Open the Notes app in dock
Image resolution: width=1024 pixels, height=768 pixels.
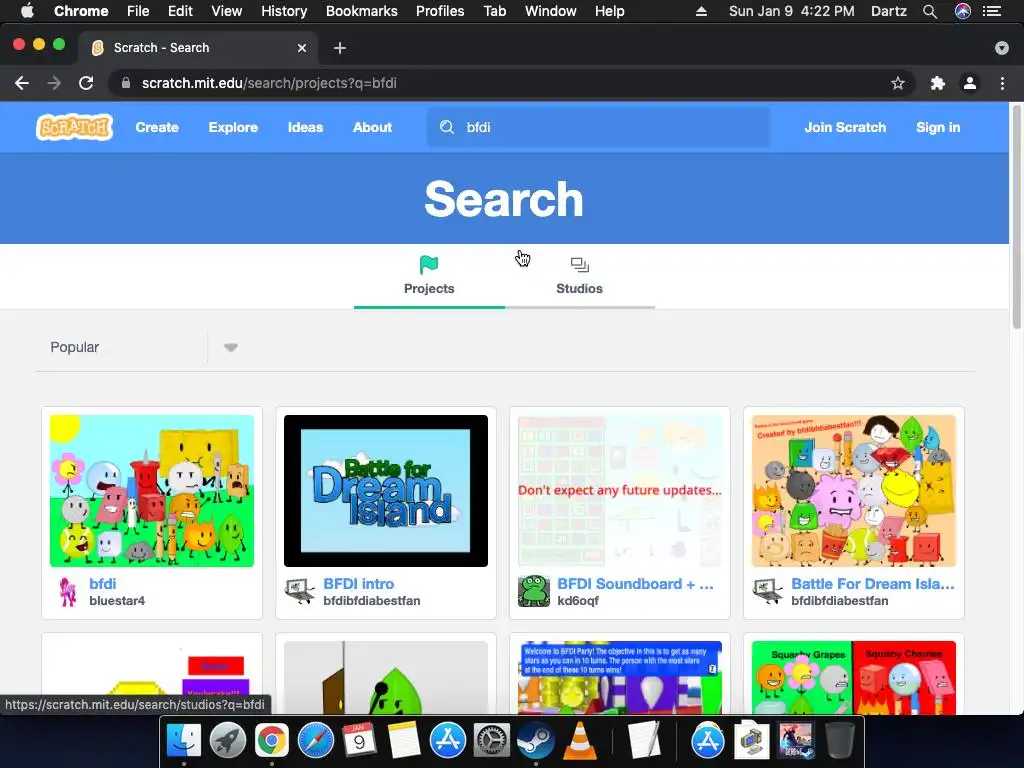(x=404, y=741)
